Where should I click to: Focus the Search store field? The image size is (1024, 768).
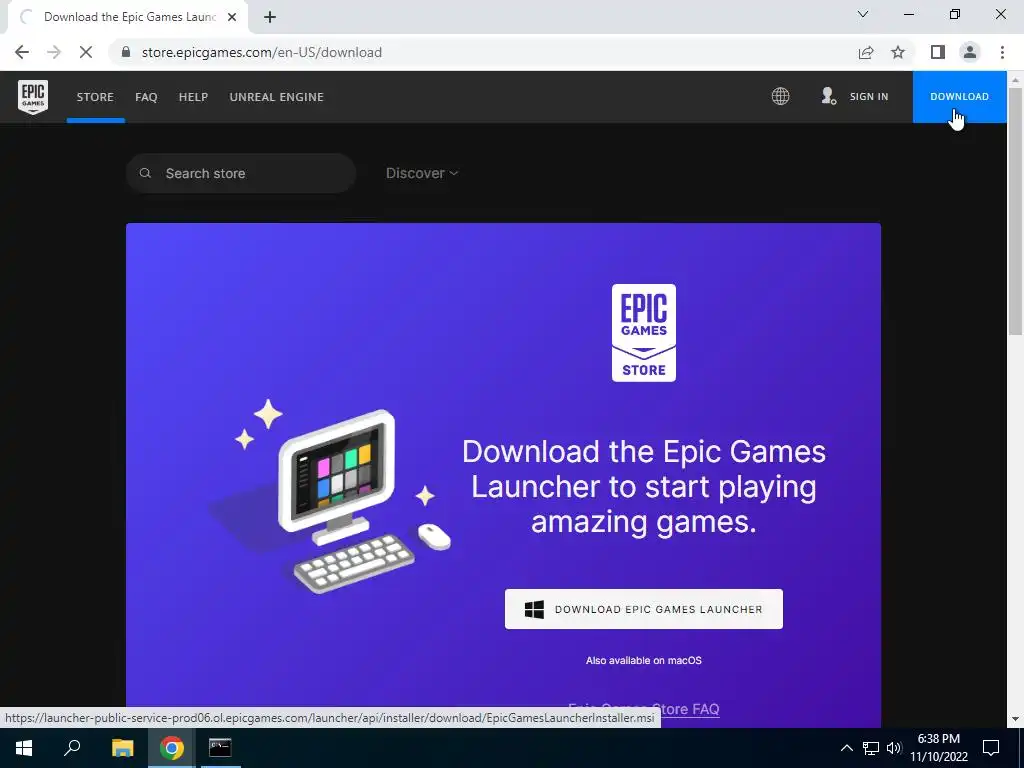(x=241, y=173)
